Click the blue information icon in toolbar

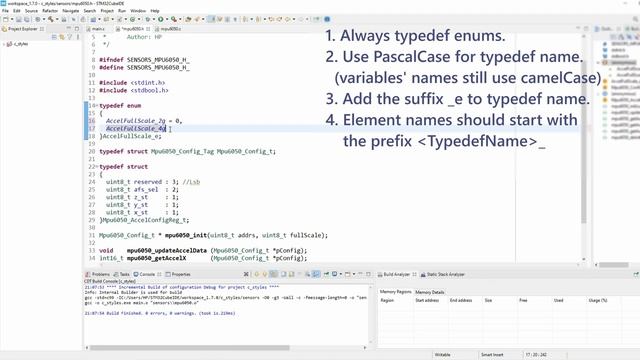tap(327, 19)
